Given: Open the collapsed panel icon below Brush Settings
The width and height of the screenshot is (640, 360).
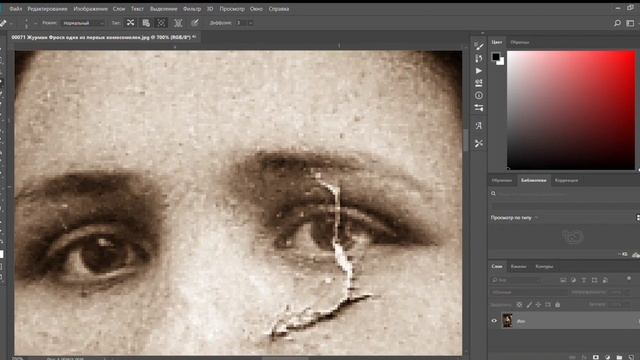Looking at the screenshot, I should point(479,58).
